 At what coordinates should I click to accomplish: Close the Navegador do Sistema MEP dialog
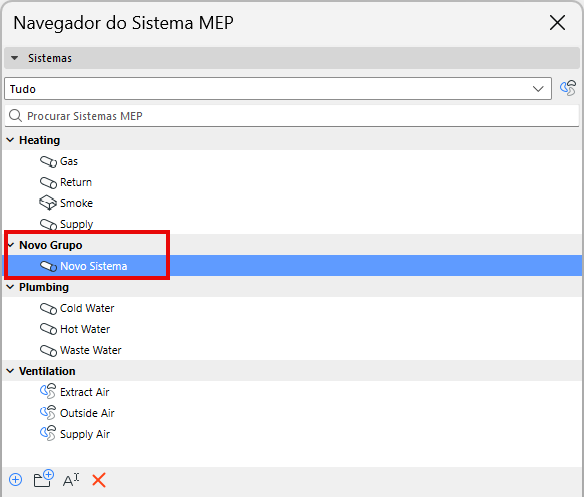558,23
